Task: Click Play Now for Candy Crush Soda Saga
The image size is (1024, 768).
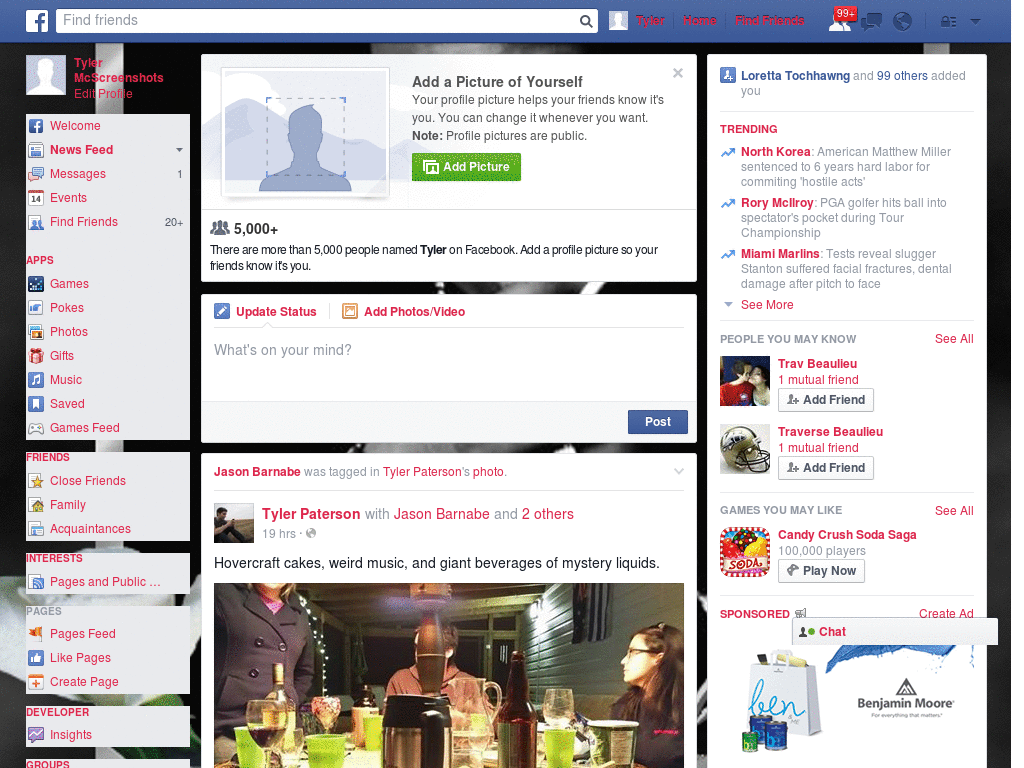Action: 821,571
